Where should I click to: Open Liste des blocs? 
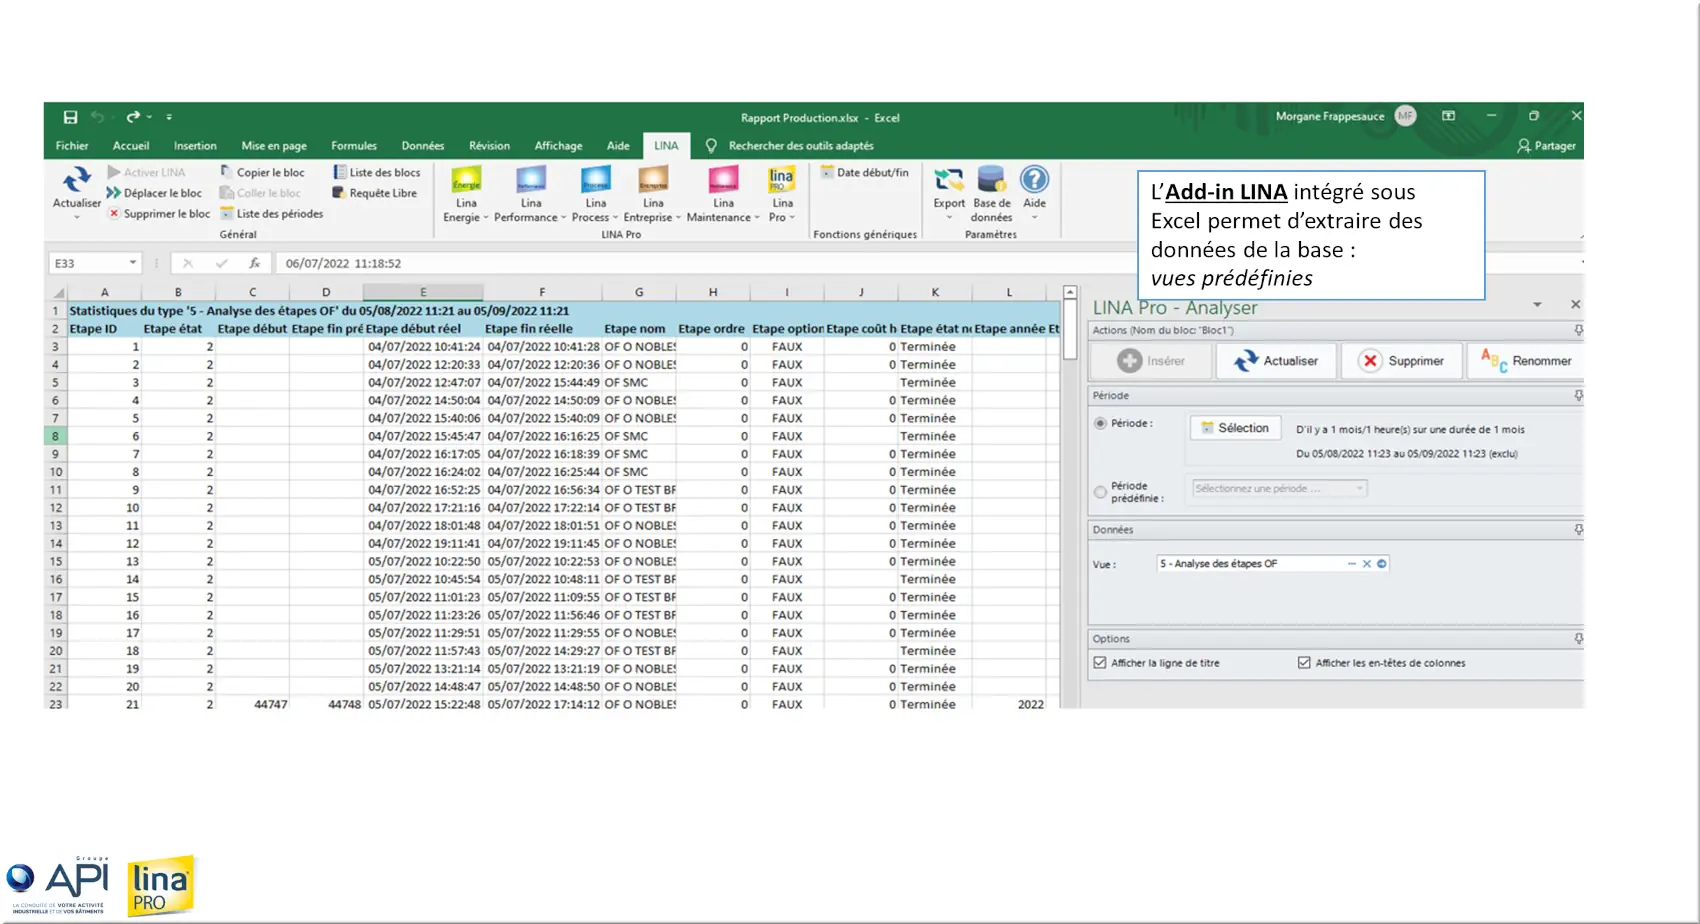point(376,172)
